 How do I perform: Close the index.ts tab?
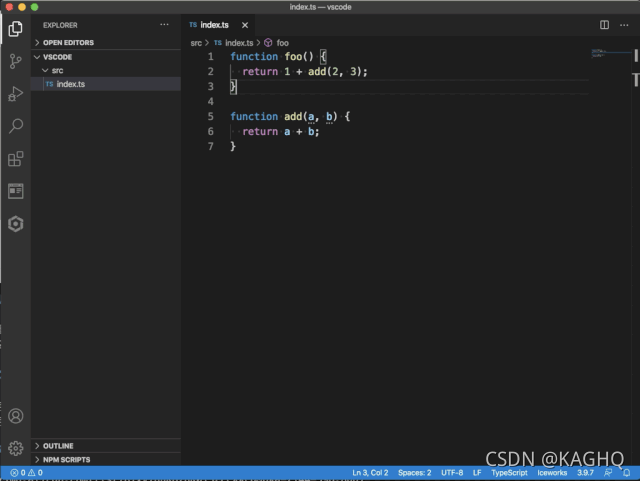[245, 25]
